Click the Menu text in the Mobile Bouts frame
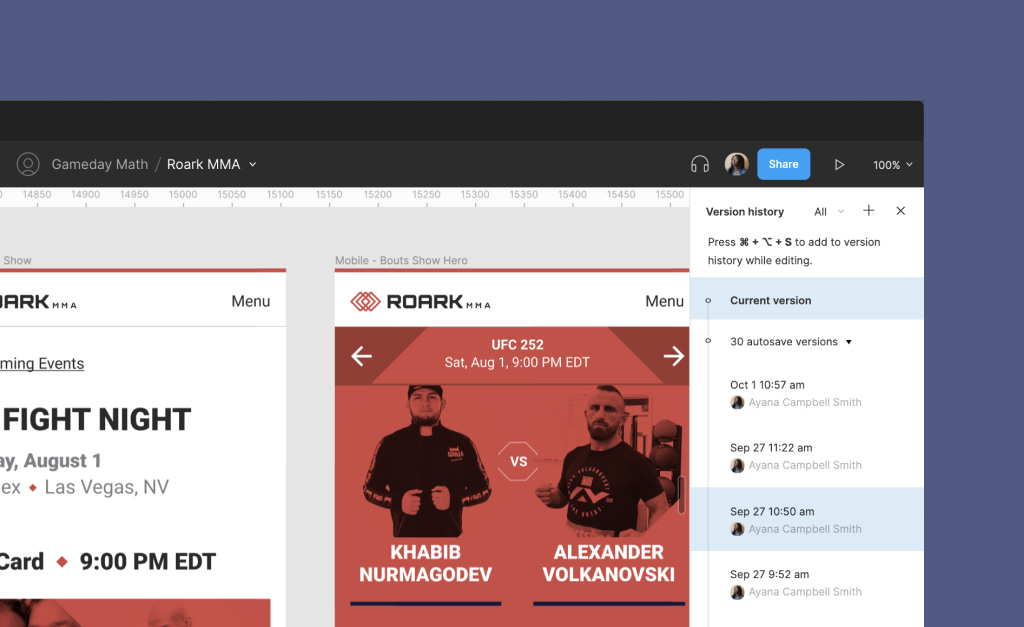 (x=664, y=301)
